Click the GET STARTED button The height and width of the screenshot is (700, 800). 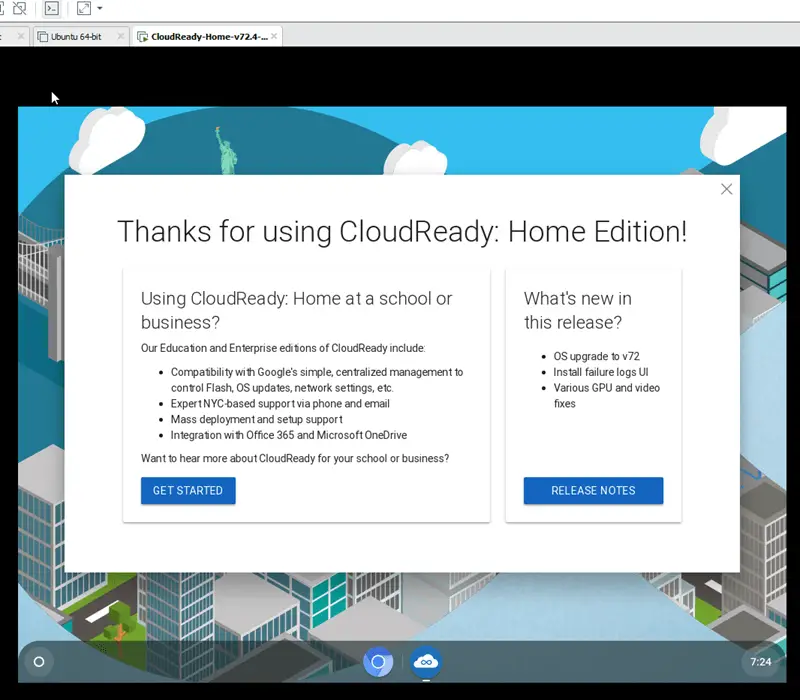[x=188, y=491]
